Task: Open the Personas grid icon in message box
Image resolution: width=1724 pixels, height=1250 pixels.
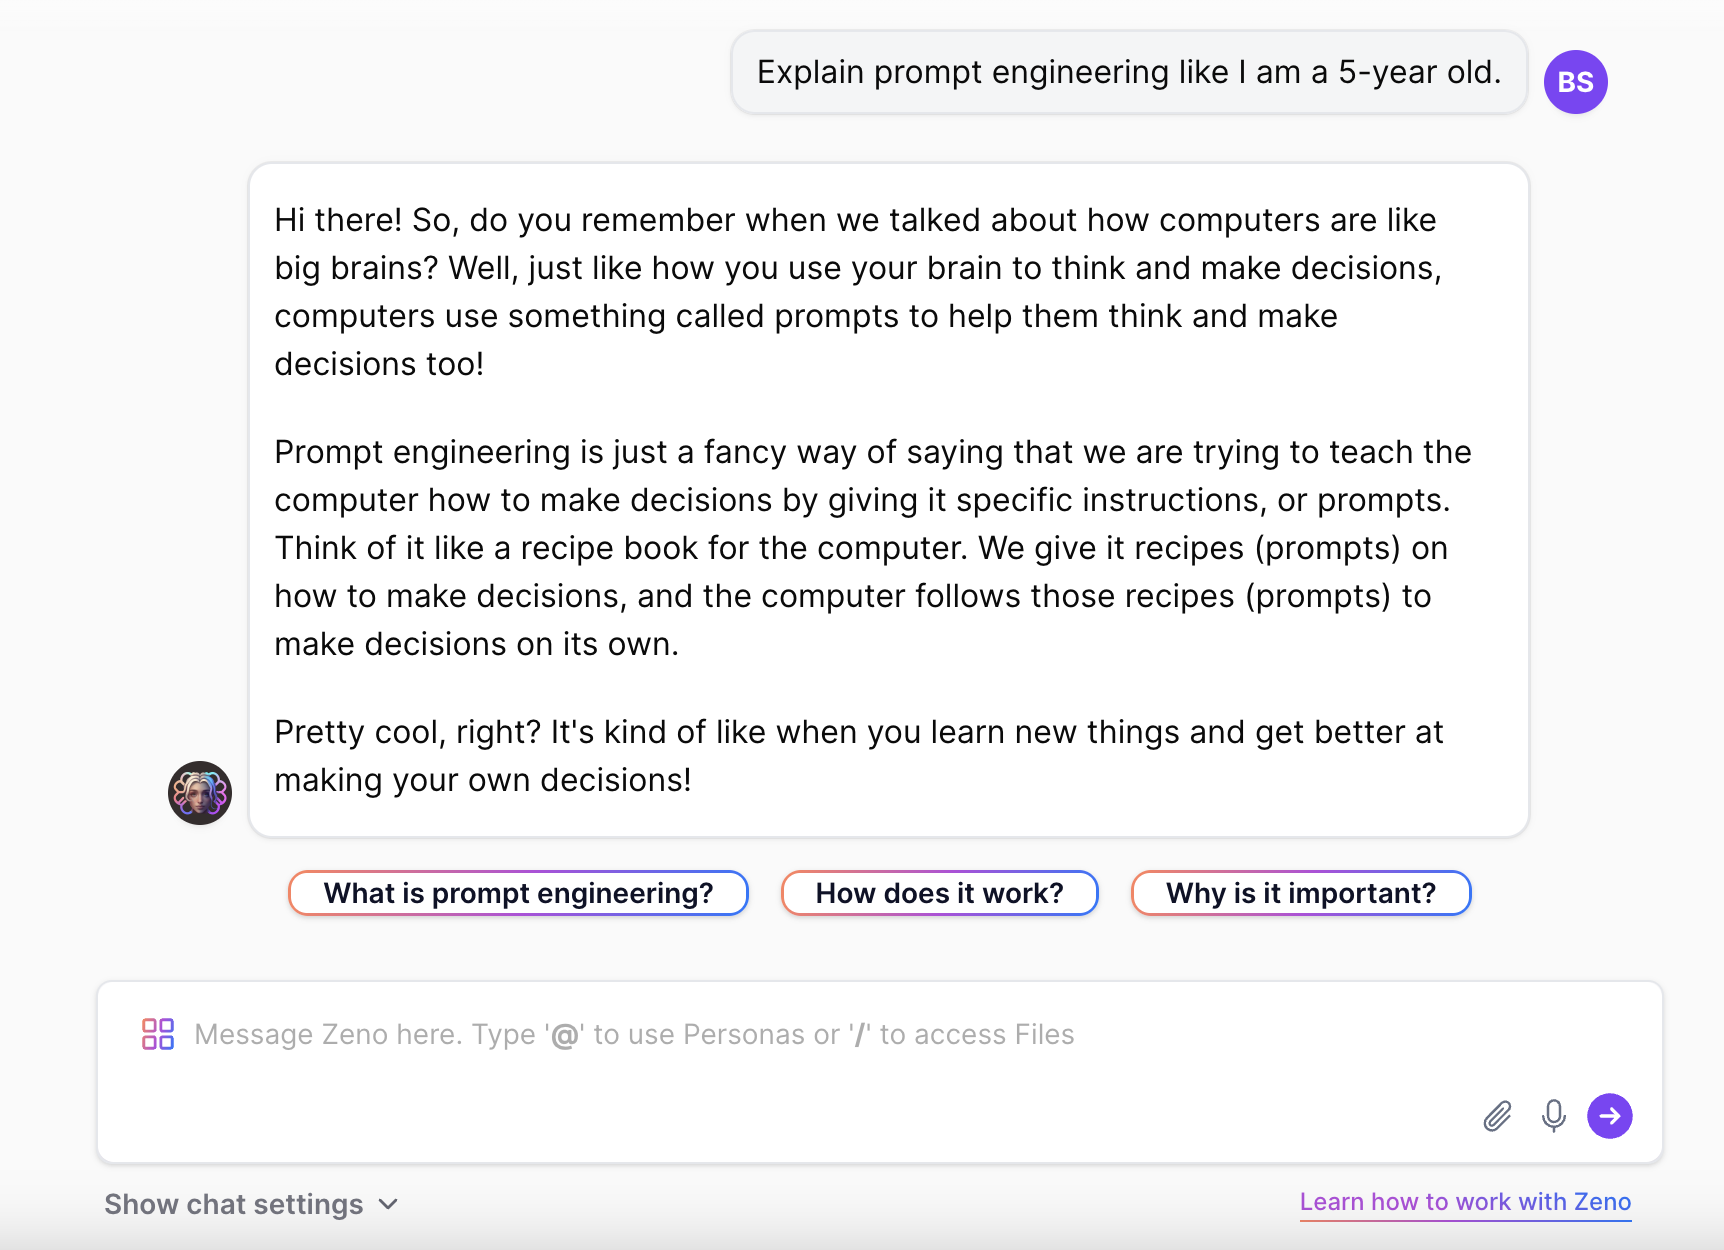Action: click(x=158, y=1034)
